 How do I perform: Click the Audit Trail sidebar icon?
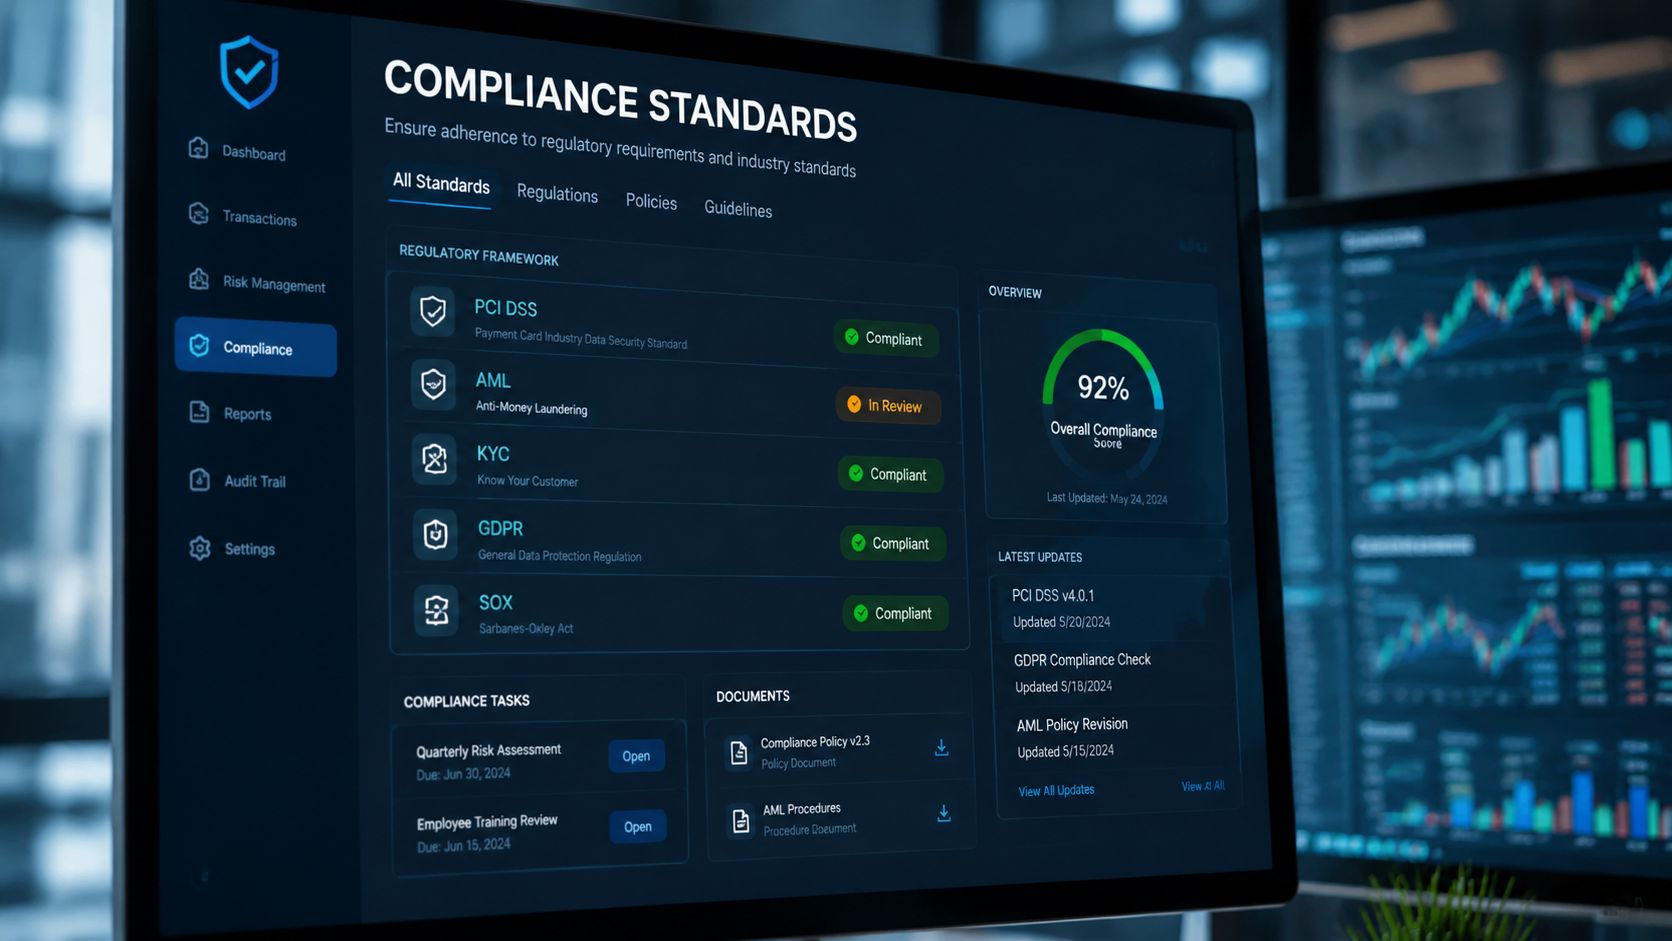tap(200, 479)
